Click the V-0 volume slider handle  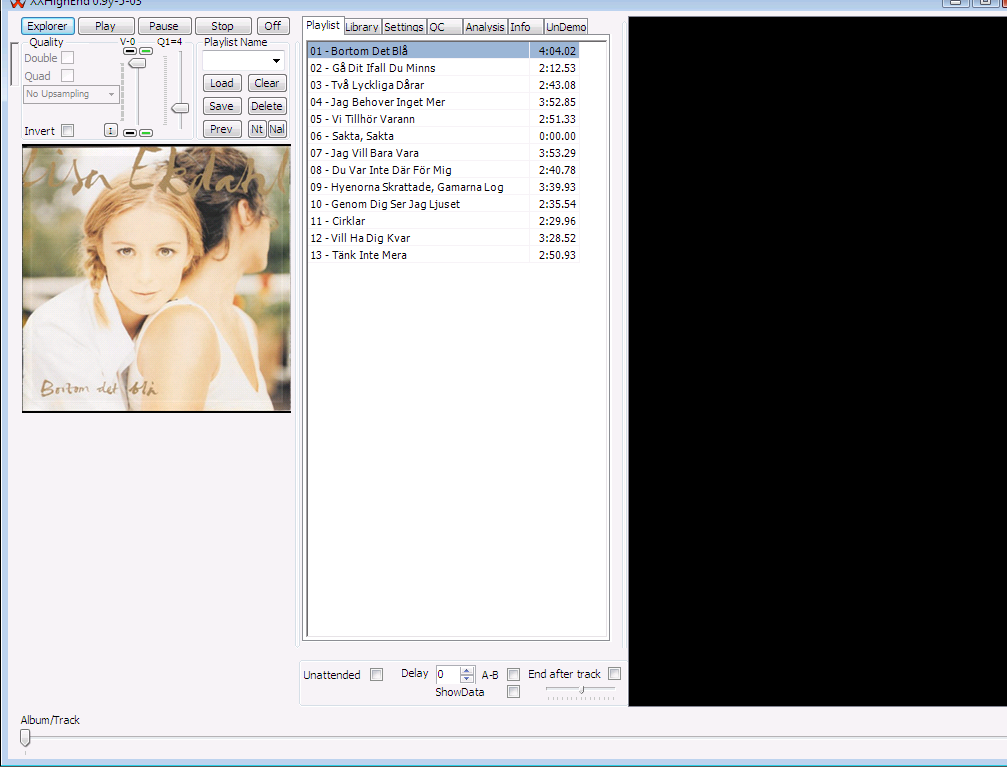pos(137,63)
